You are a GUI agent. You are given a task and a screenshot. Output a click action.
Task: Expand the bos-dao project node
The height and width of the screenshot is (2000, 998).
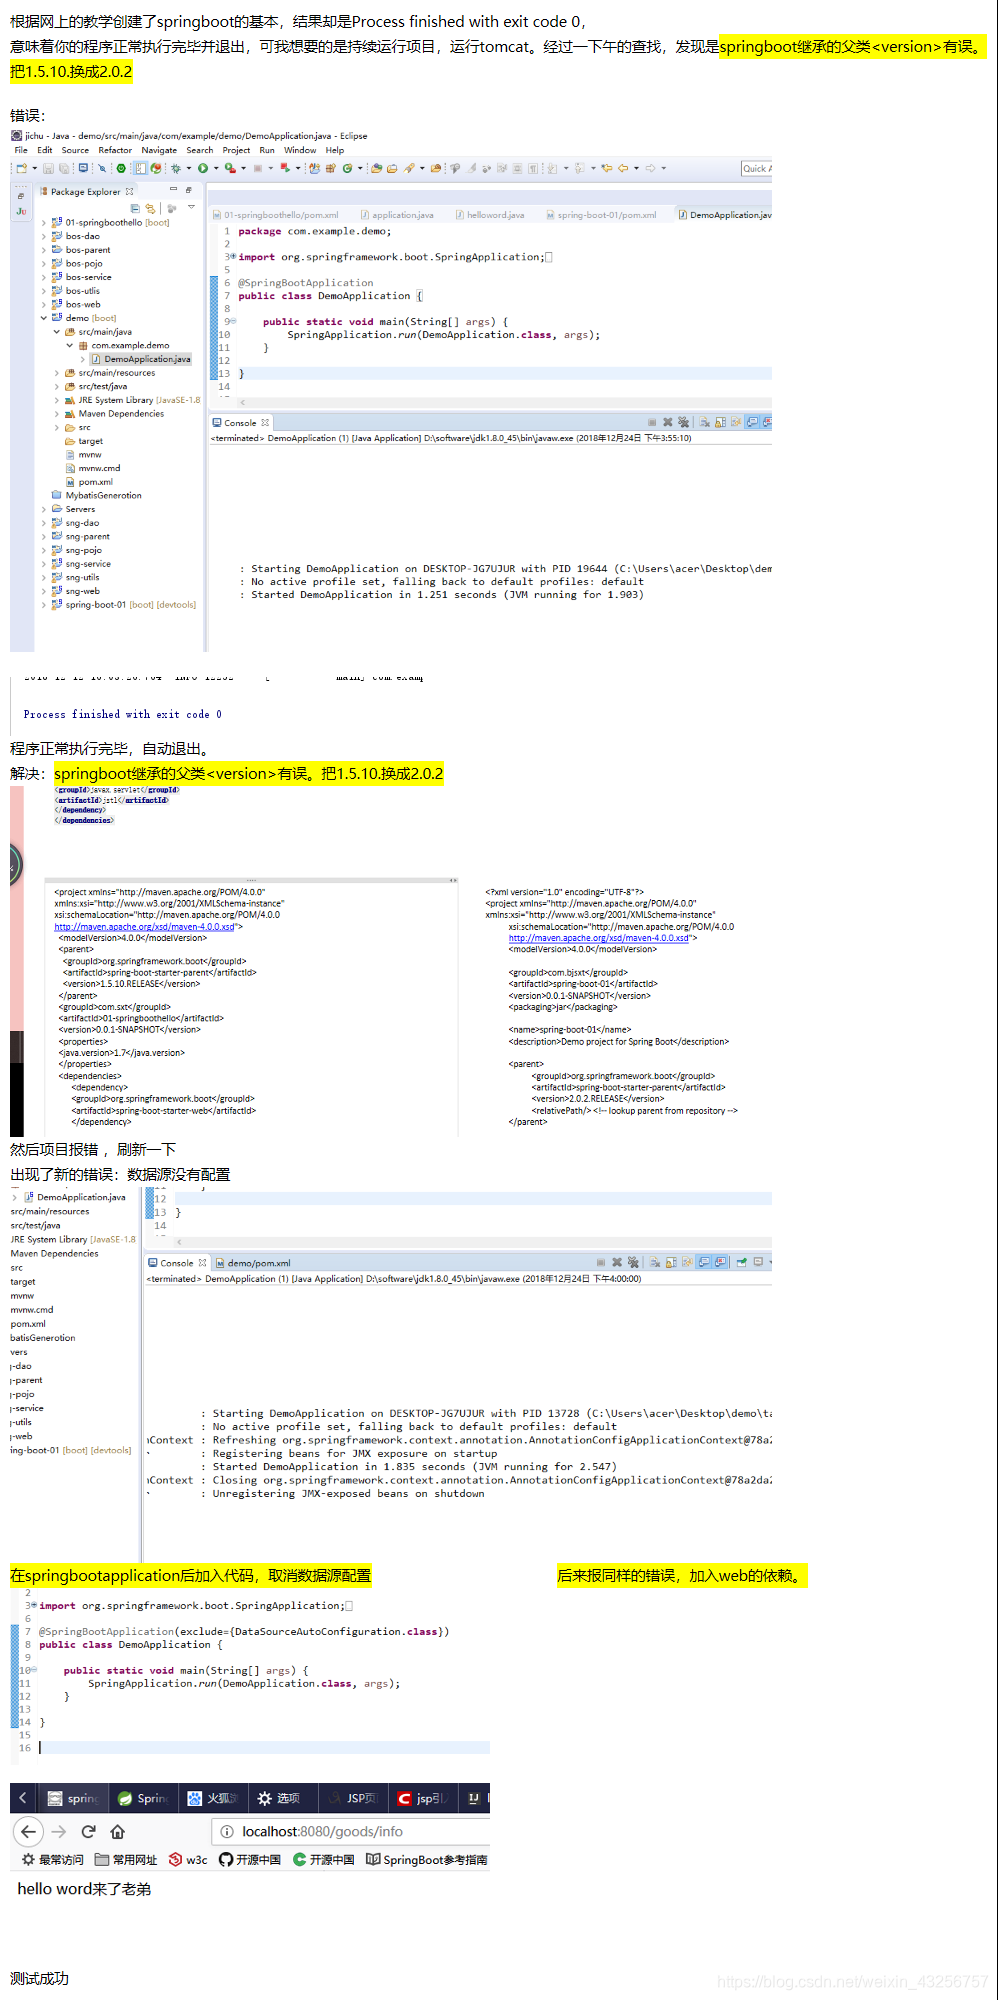pyautogui.click(x=44, y=237)
